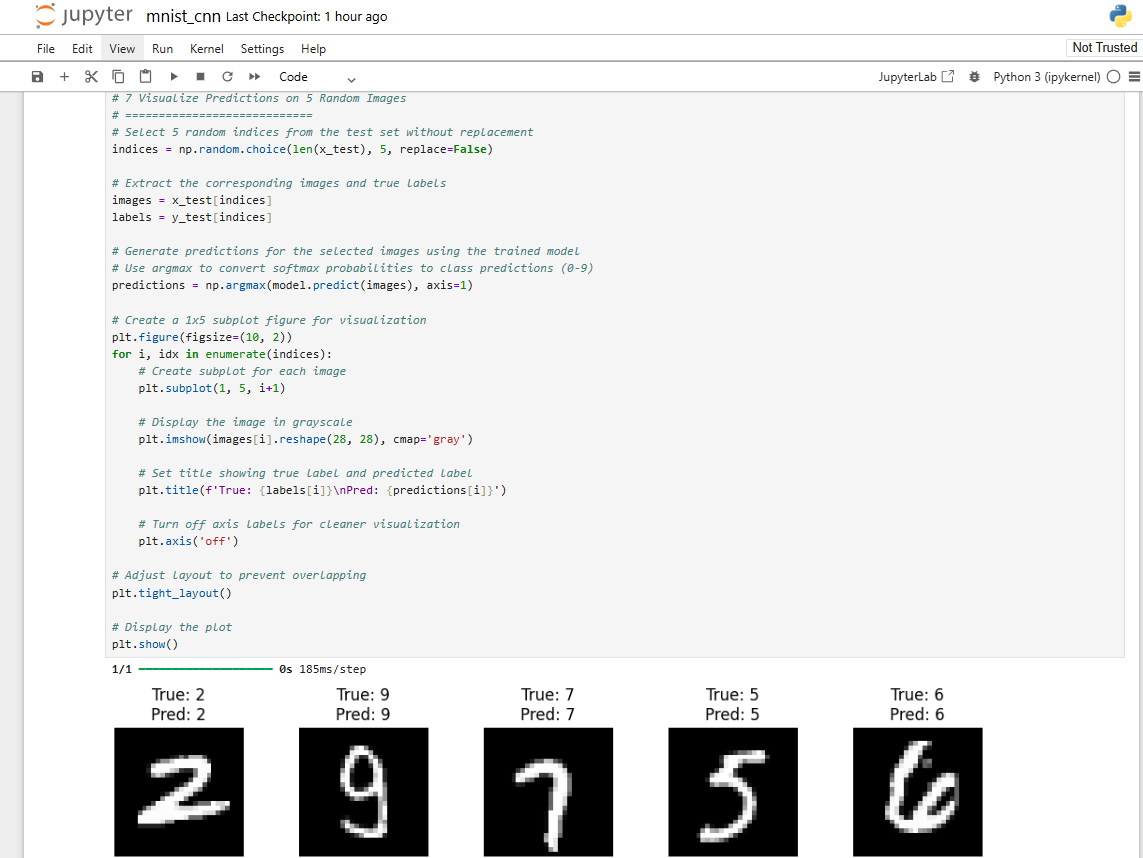Enable the debugger with the bug icon
Viewport: 1143px width, 858px height.
click(974, 76)
